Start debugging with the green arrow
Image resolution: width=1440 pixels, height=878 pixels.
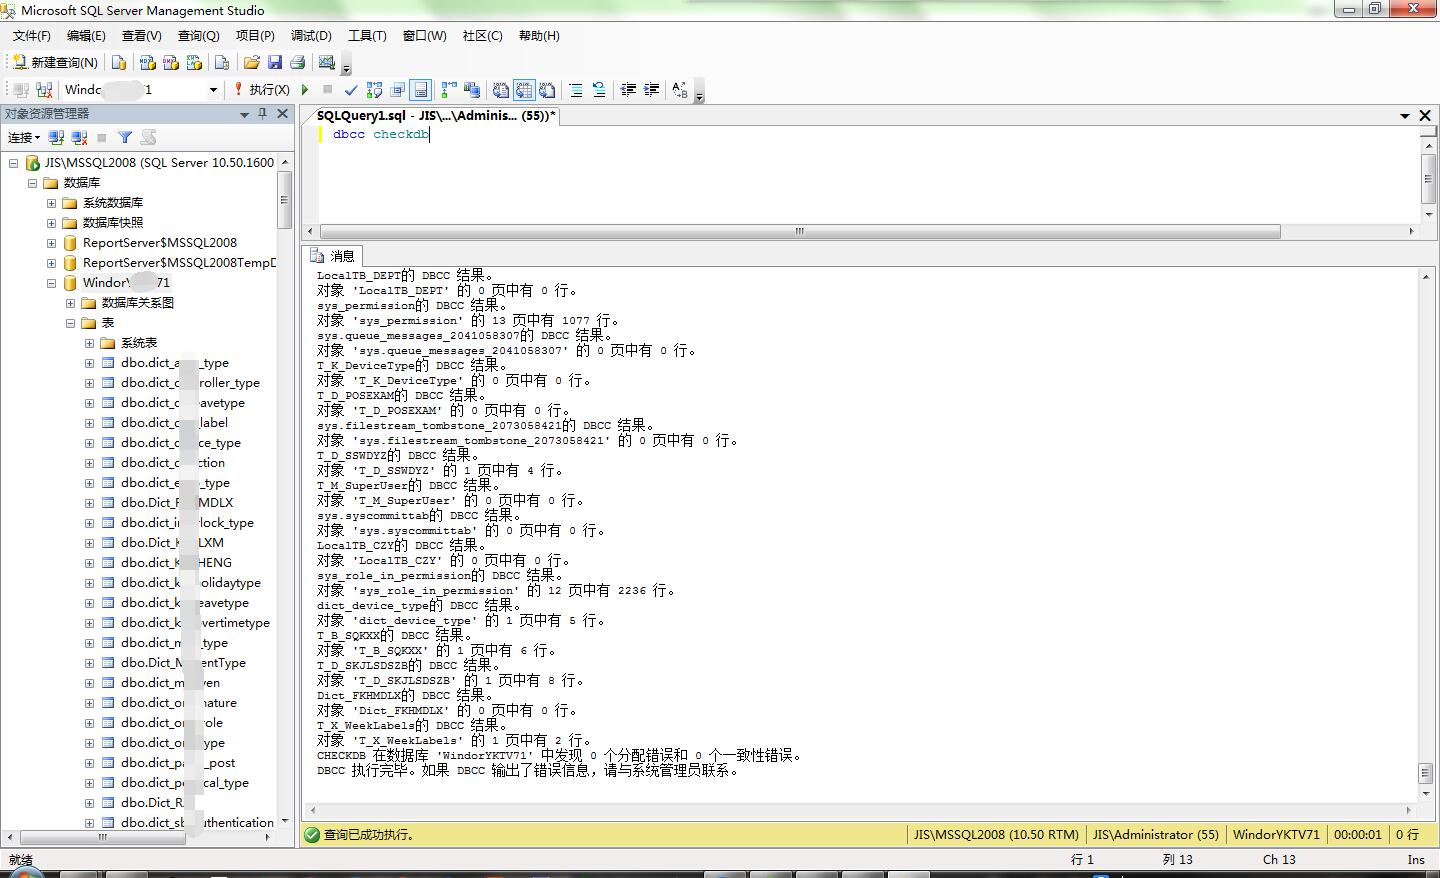tap(305, 90)
